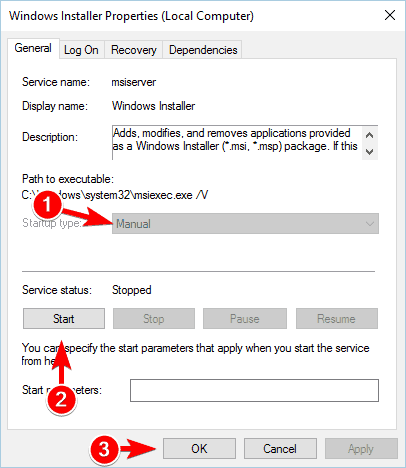Click the Startup type dropdown chevron
The width and height of the screenshot is (406, 468).
point(370,224)
